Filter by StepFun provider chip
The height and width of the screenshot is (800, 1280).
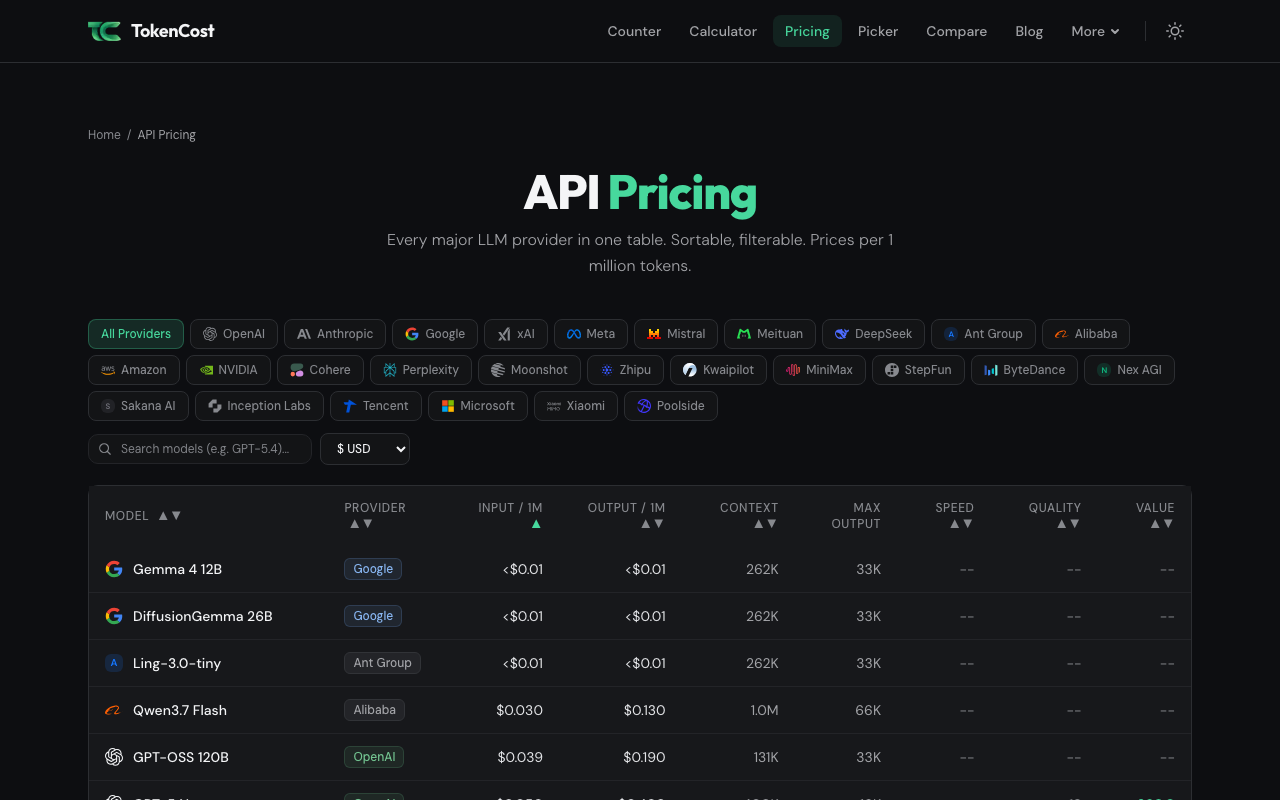click(918, 370)
